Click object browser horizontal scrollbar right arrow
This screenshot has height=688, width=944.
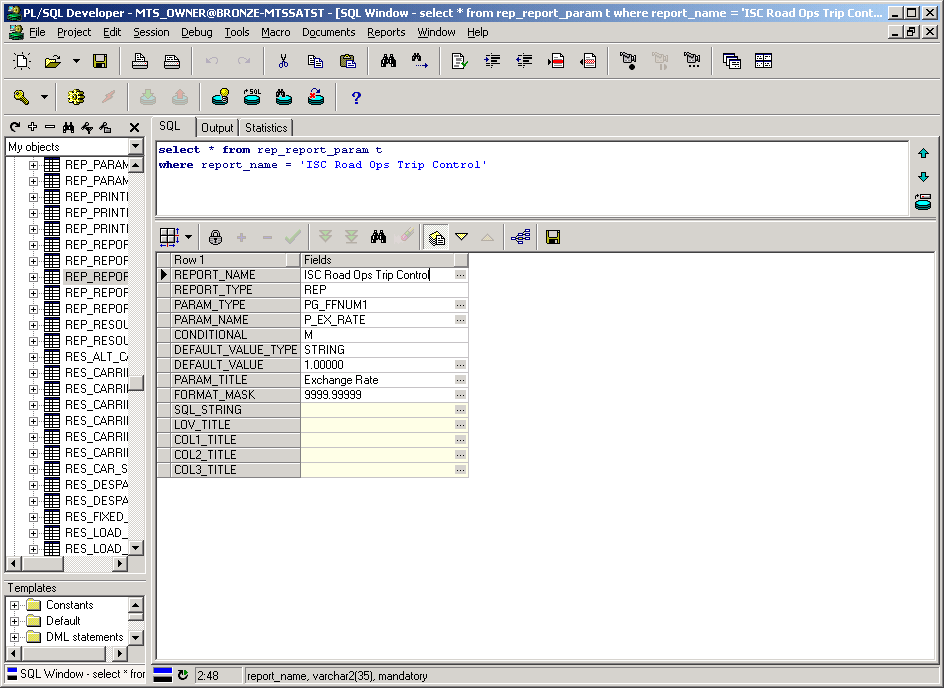coord(120,563)
